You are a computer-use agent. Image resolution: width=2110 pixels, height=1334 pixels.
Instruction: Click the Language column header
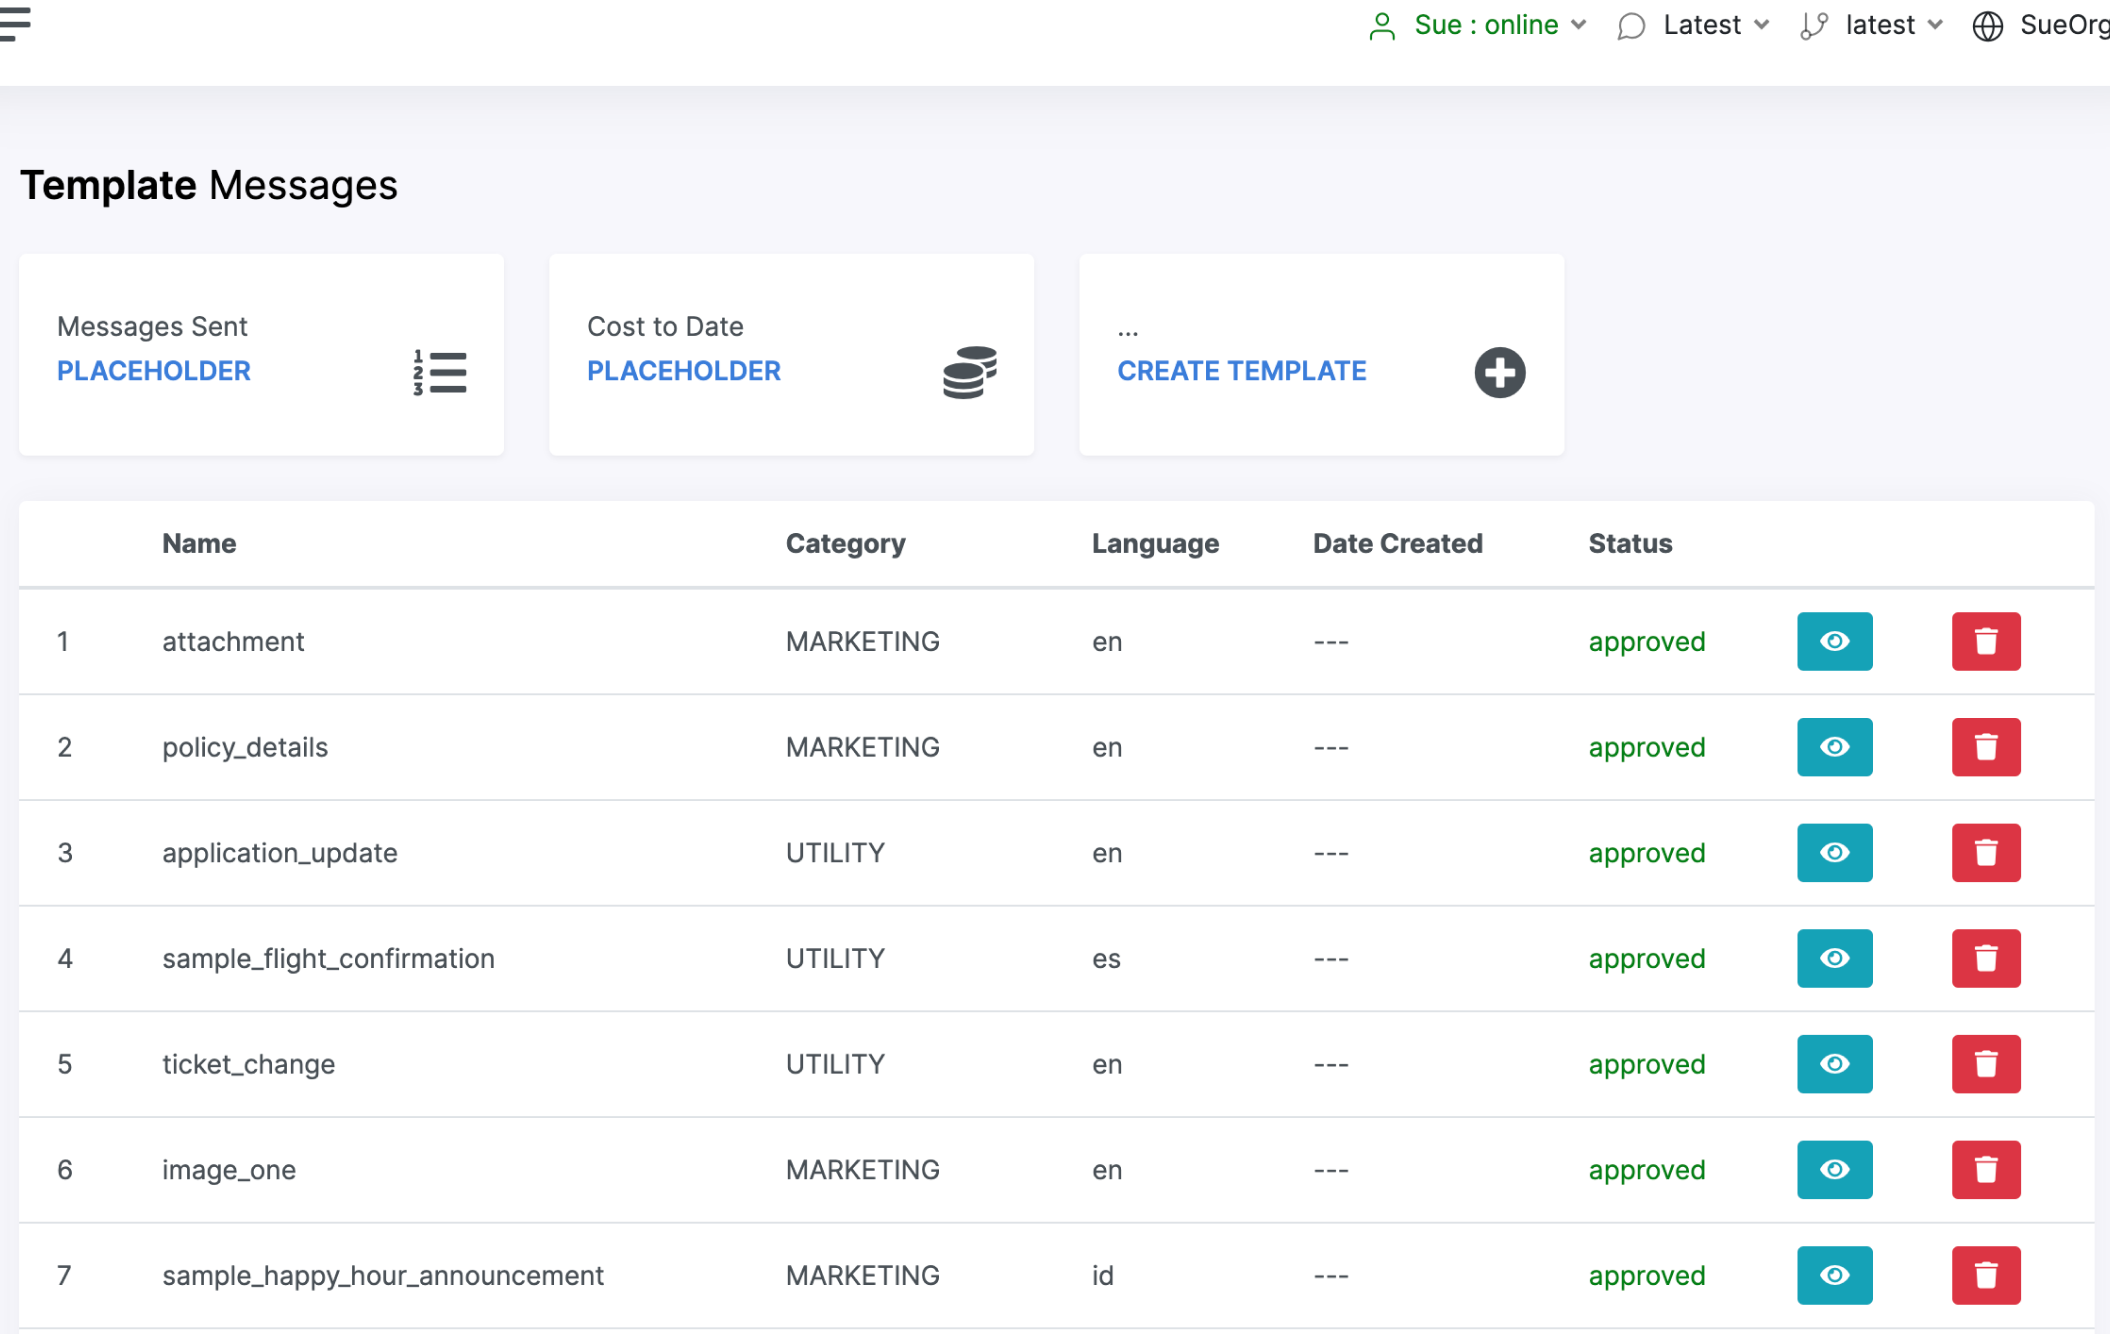pos(1155,543)
